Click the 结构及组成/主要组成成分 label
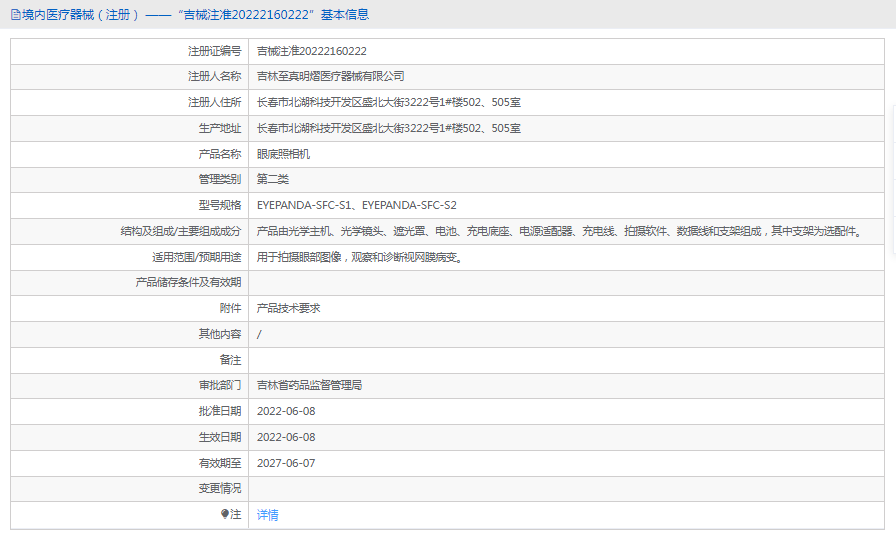Image resolution: width=896 pixels, height=537 pixels. pyautogui.click(x=181, y=231)
